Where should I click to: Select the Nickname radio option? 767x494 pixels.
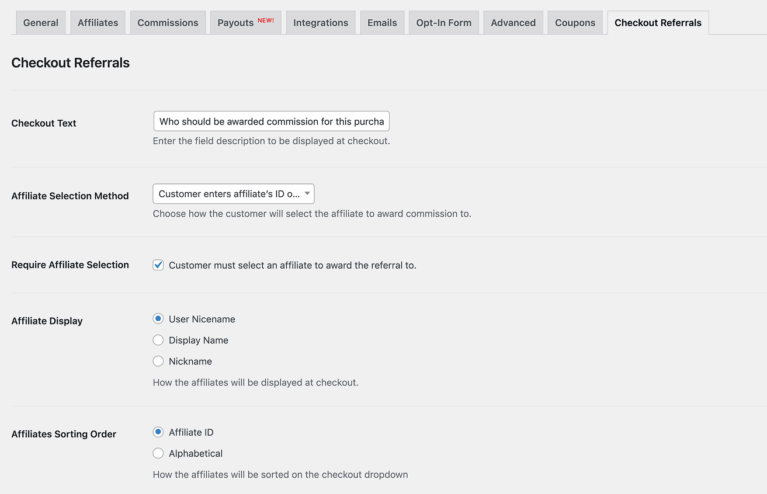158,361
